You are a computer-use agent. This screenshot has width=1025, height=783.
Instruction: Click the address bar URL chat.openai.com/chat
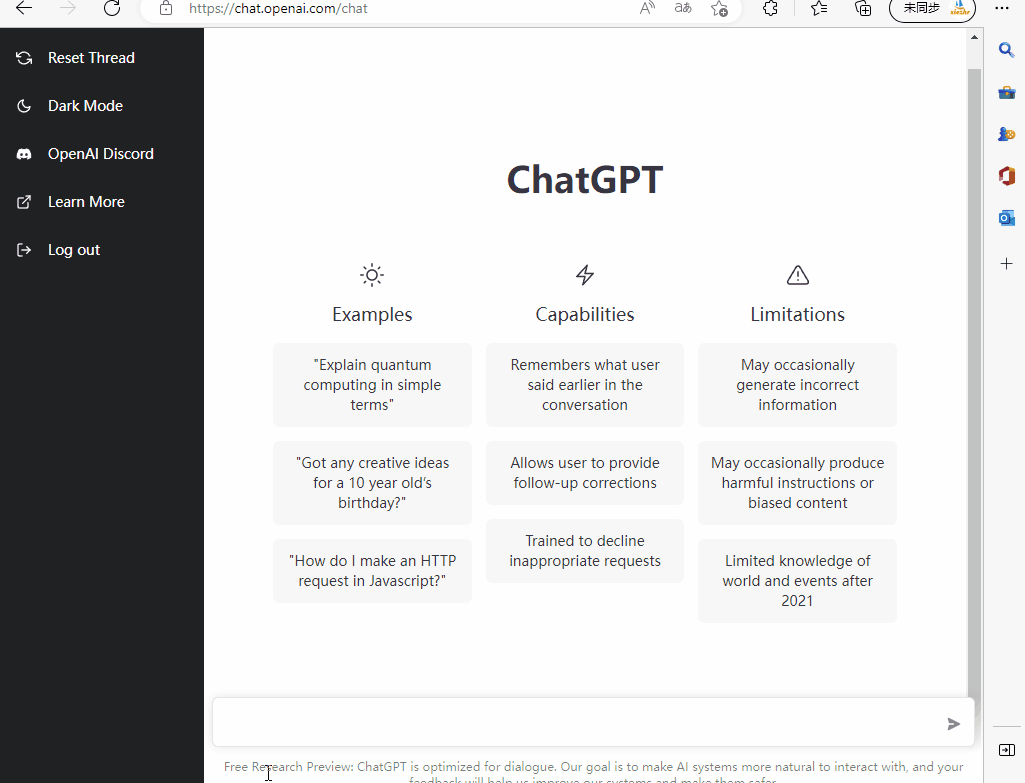click(x=278, y=8)
